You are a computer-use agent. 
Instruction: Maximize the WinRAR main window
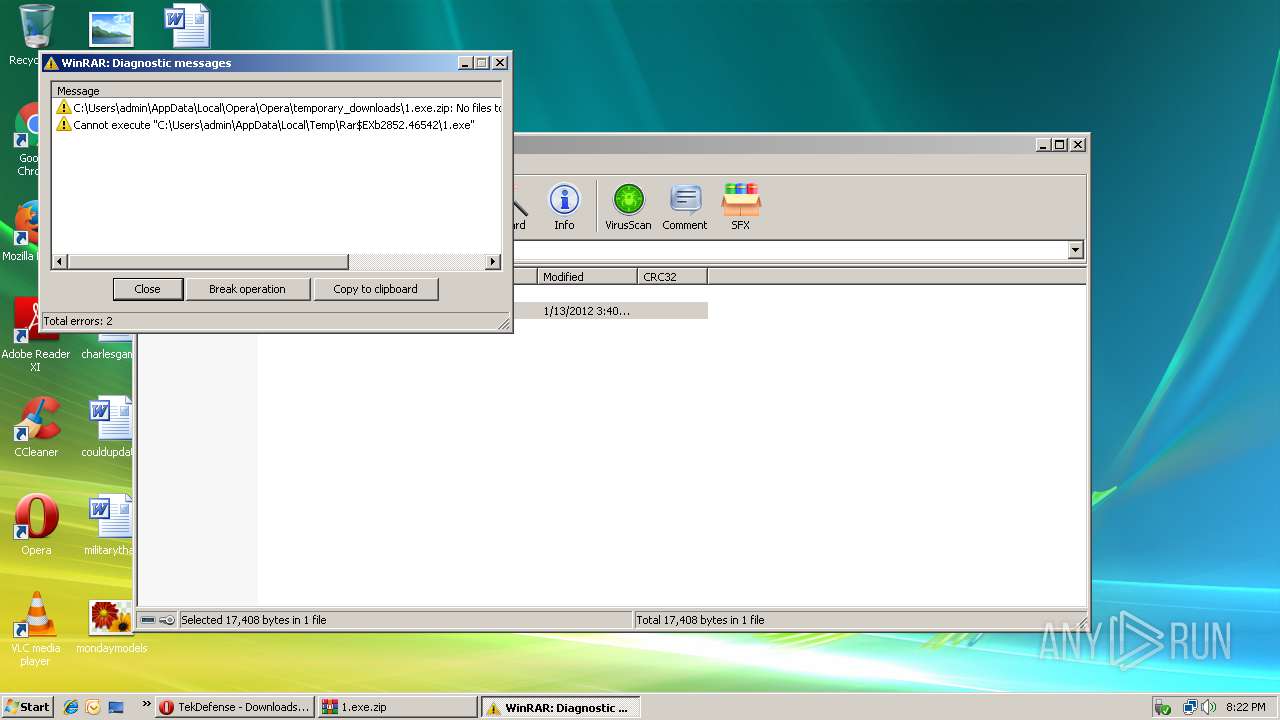point(1059,144)
